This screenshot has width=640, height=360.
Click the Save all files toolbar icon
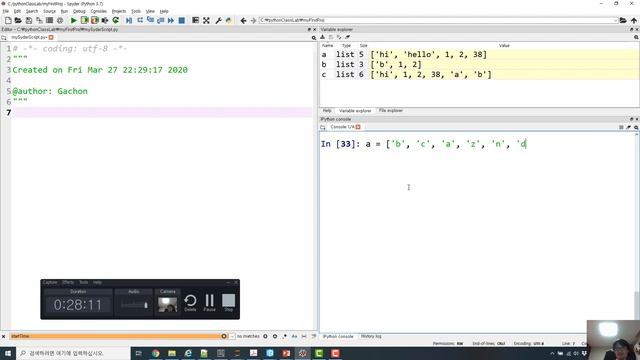39,20
